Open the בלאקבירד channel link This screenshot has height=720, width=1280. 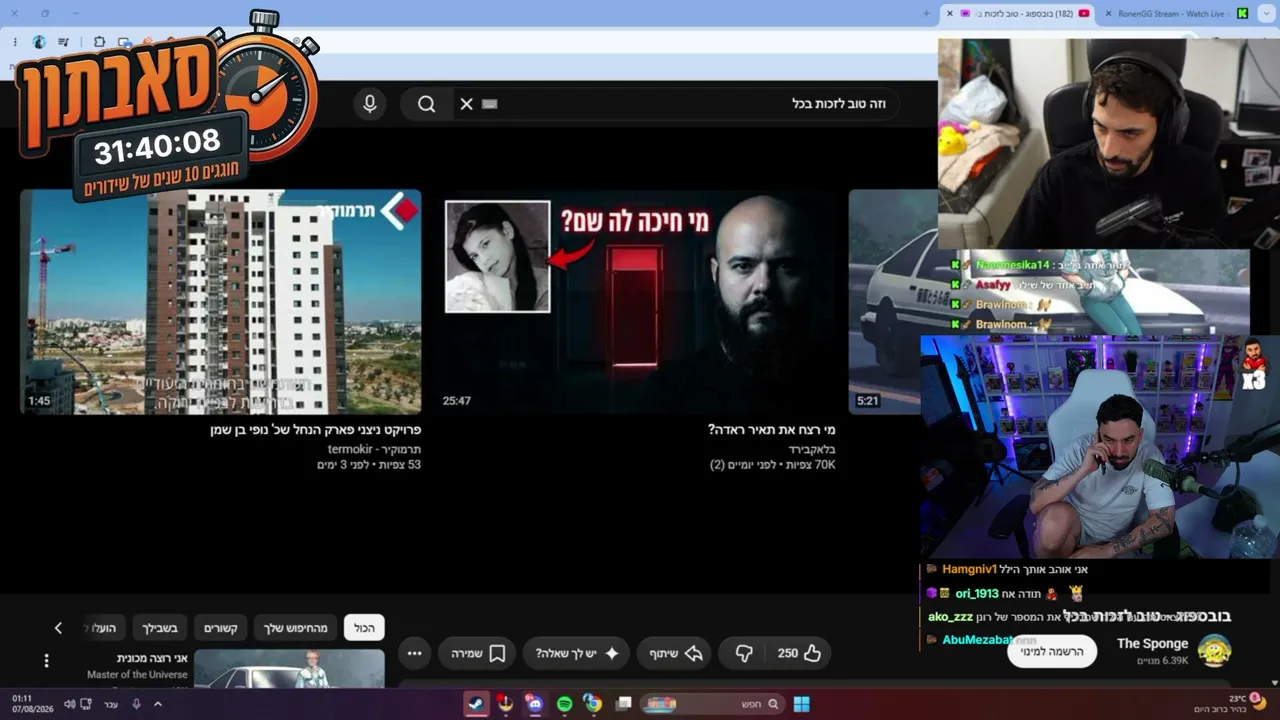(x=812, y=449)
